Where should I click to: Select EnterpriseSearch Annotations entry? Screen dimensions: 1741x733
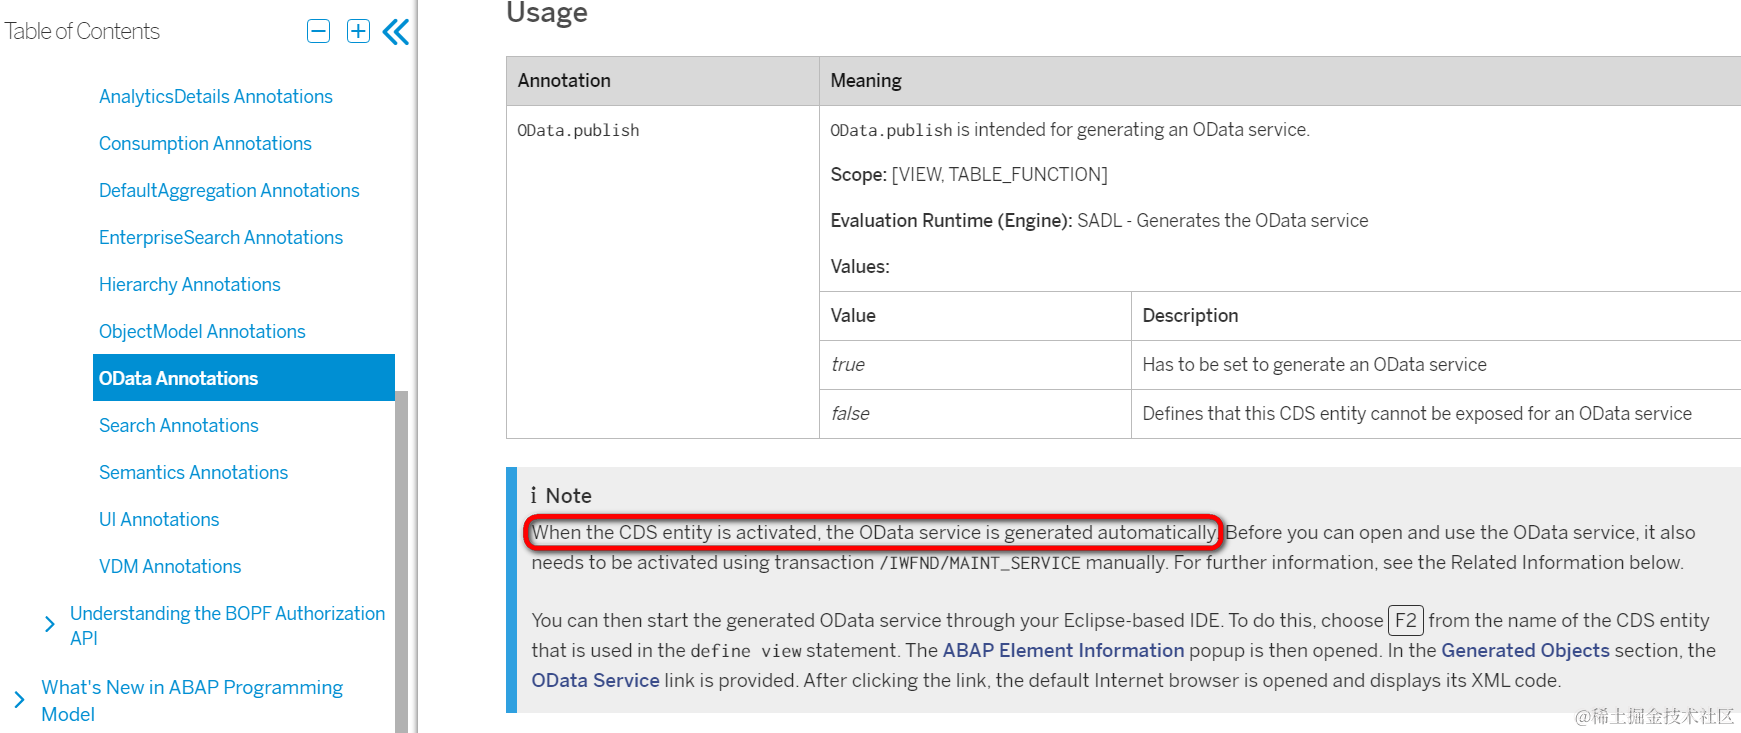[x=221, y=237]
